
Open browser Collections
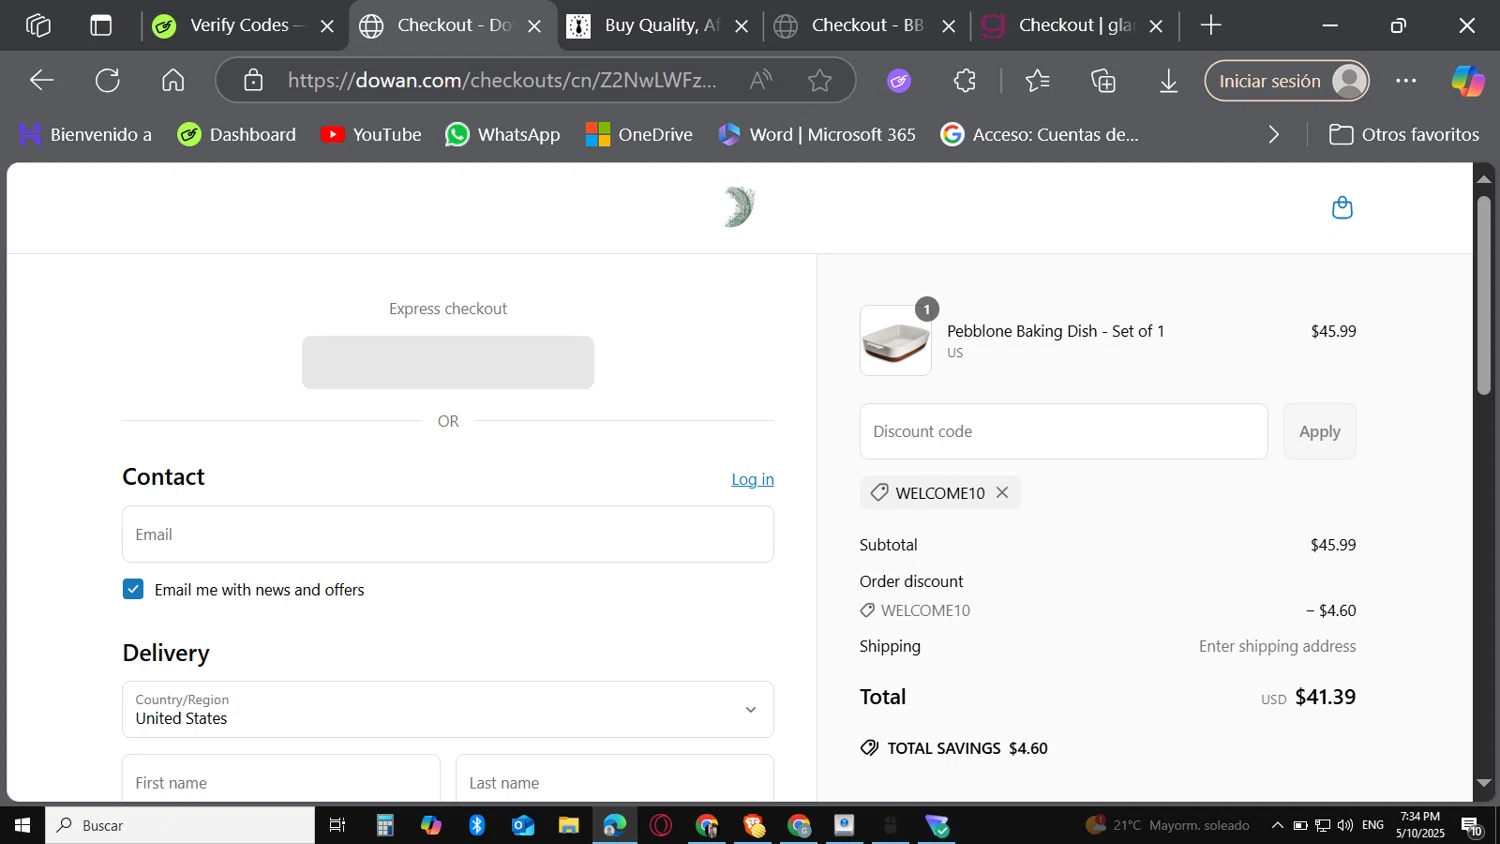coord(1103,80)
